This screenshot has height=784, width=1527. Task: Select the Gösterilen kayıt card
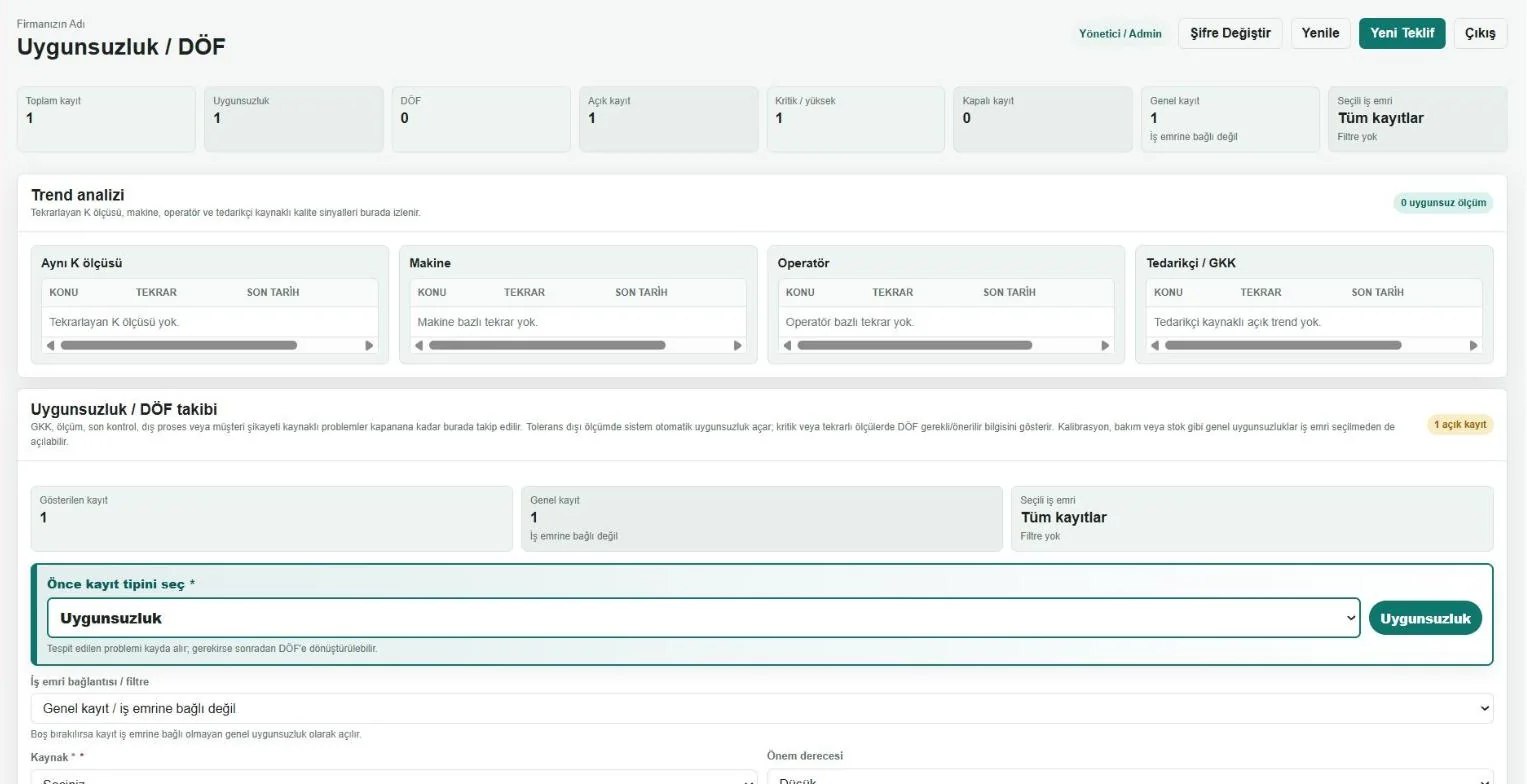(272, 518)
